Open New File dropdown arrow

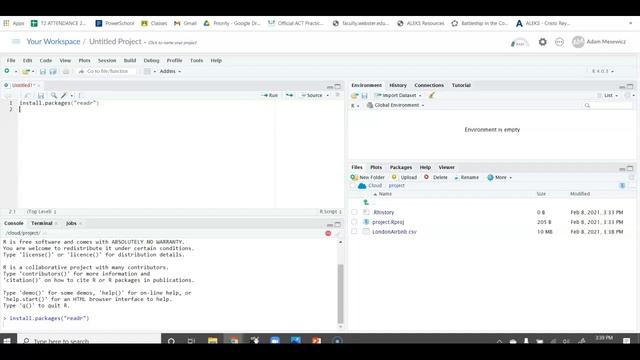16,71
